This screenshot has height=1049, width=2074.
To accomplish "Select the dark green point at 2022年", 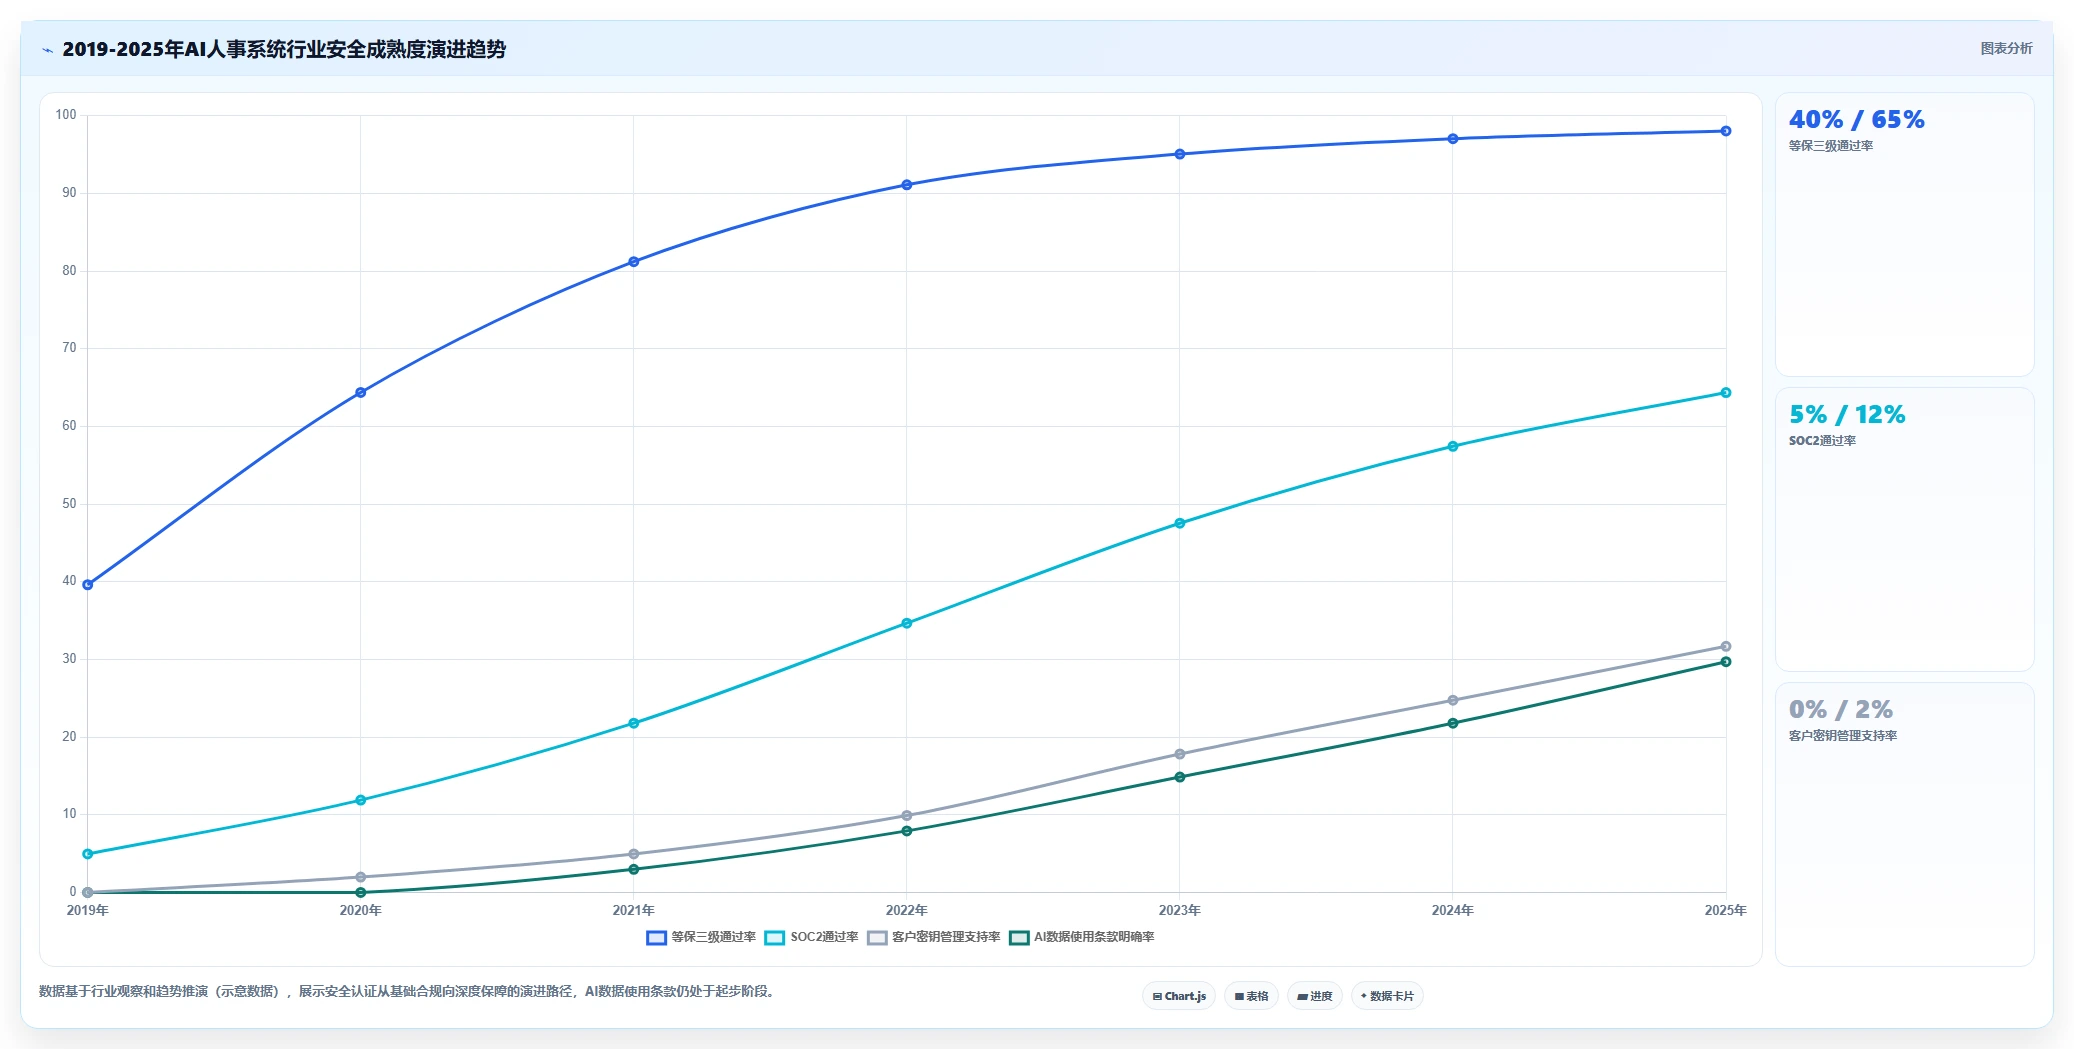I will point(907,831).
